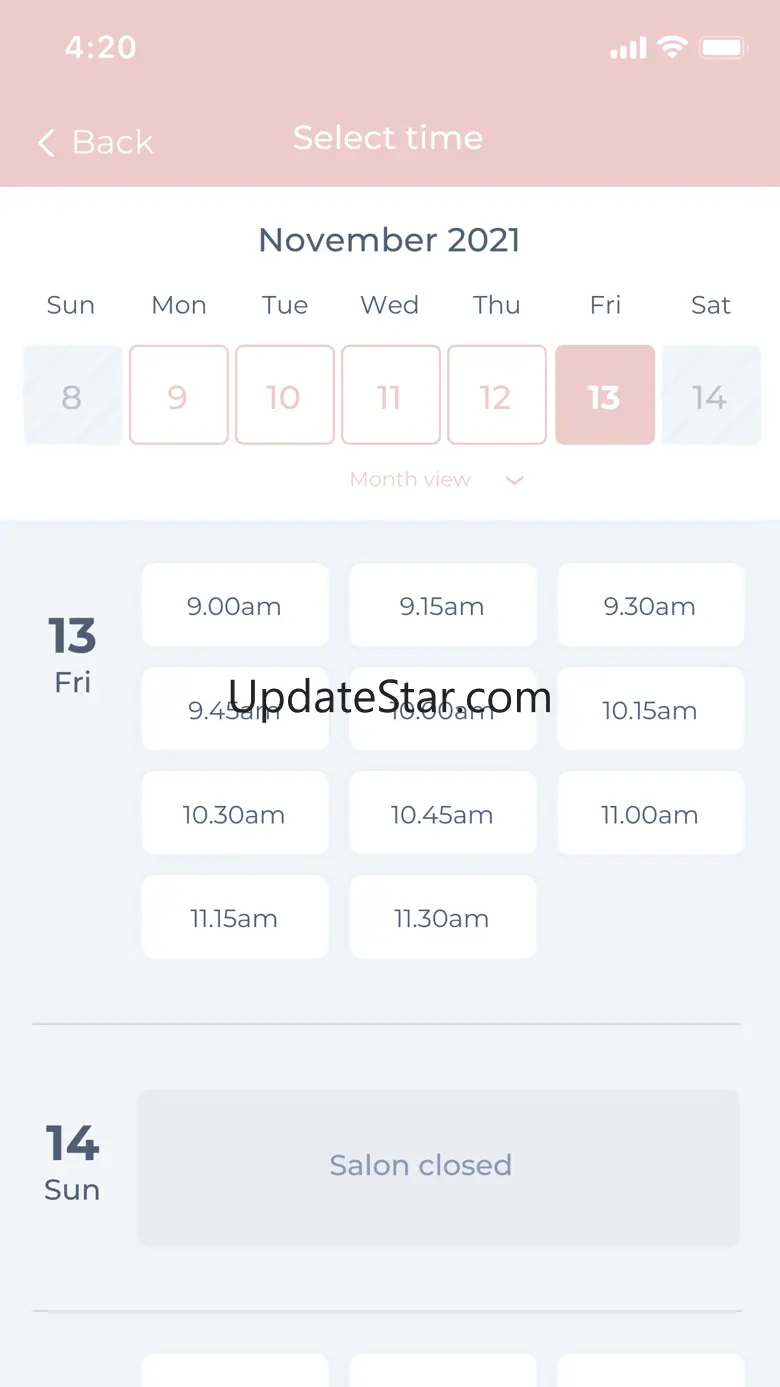Tap the Back chevron arrow icon

tap(46, 143)
